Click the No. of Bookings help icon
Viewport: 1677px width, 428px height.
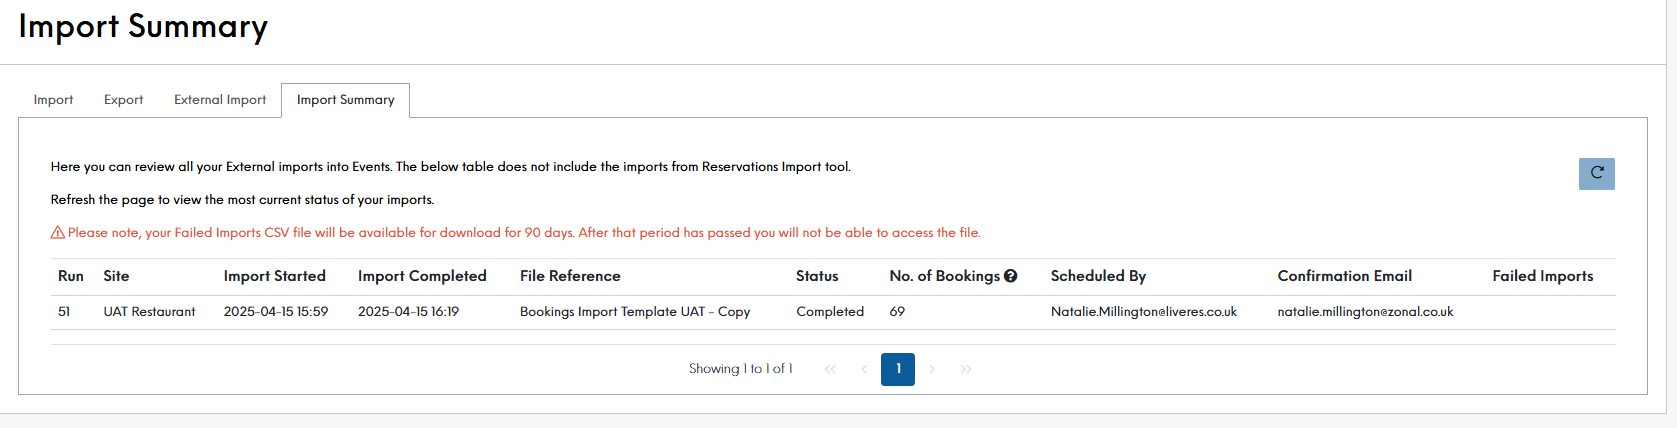coord(1011,276)
